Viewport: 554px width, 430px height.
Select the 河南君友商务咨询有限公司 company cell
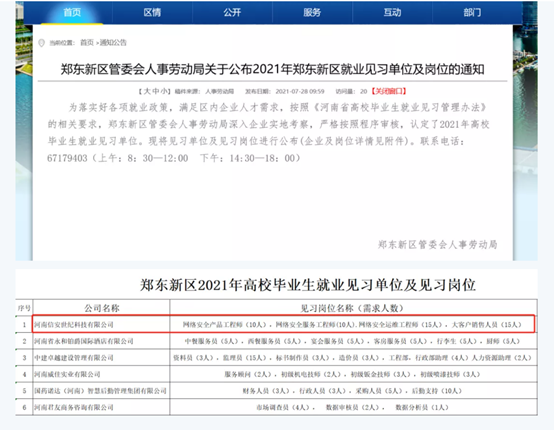101,407
